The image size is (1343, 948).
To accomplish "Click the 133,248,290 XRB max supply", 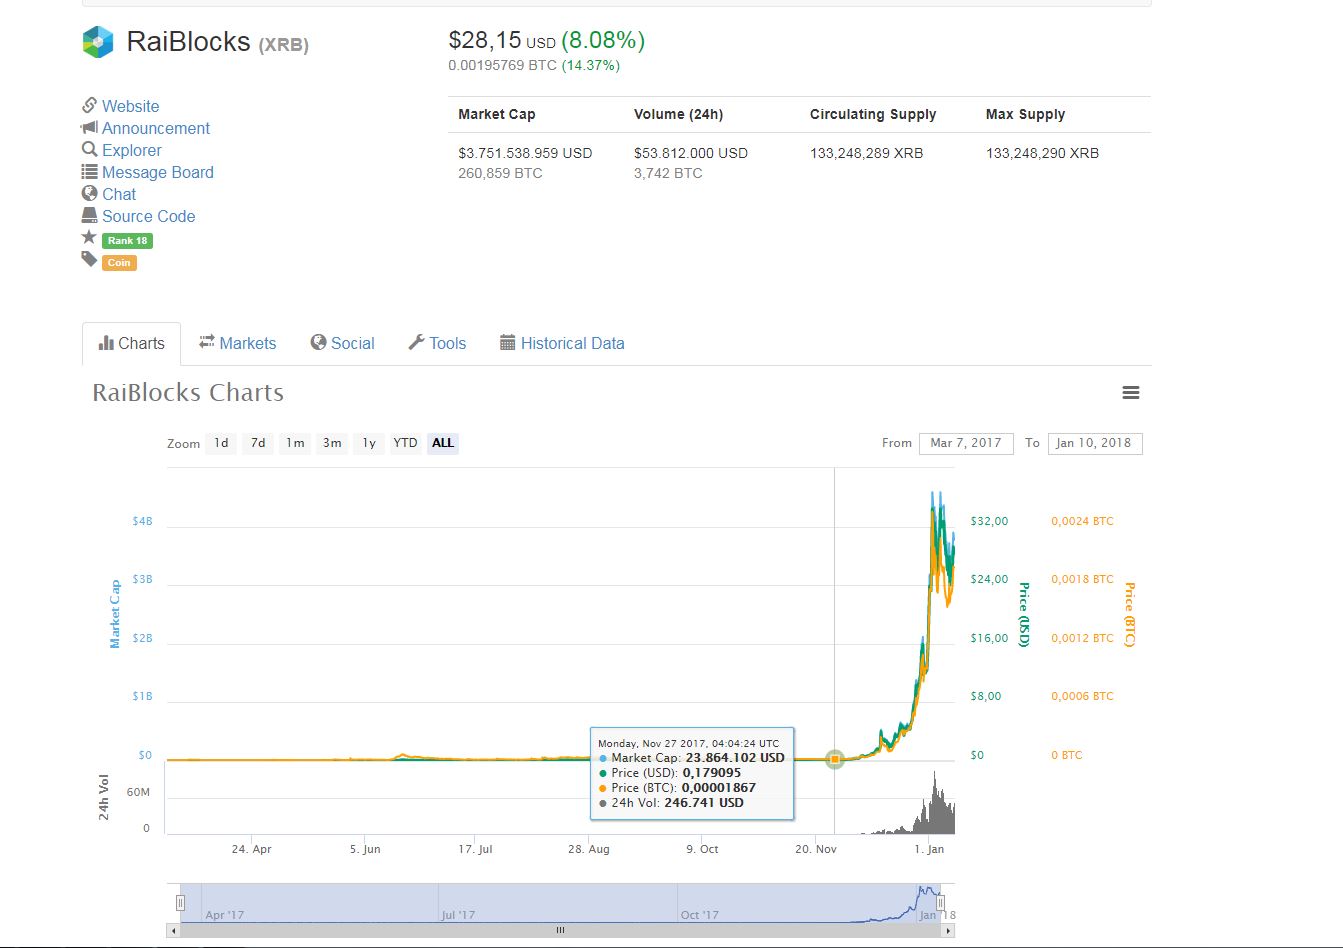I will point(1042,153).
